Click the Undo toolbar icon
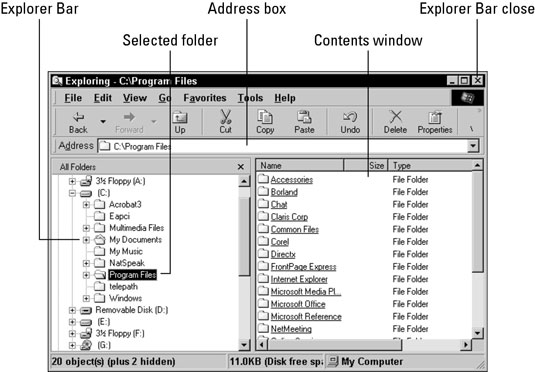This screenshot has width=535, height=372. [350, 117]
